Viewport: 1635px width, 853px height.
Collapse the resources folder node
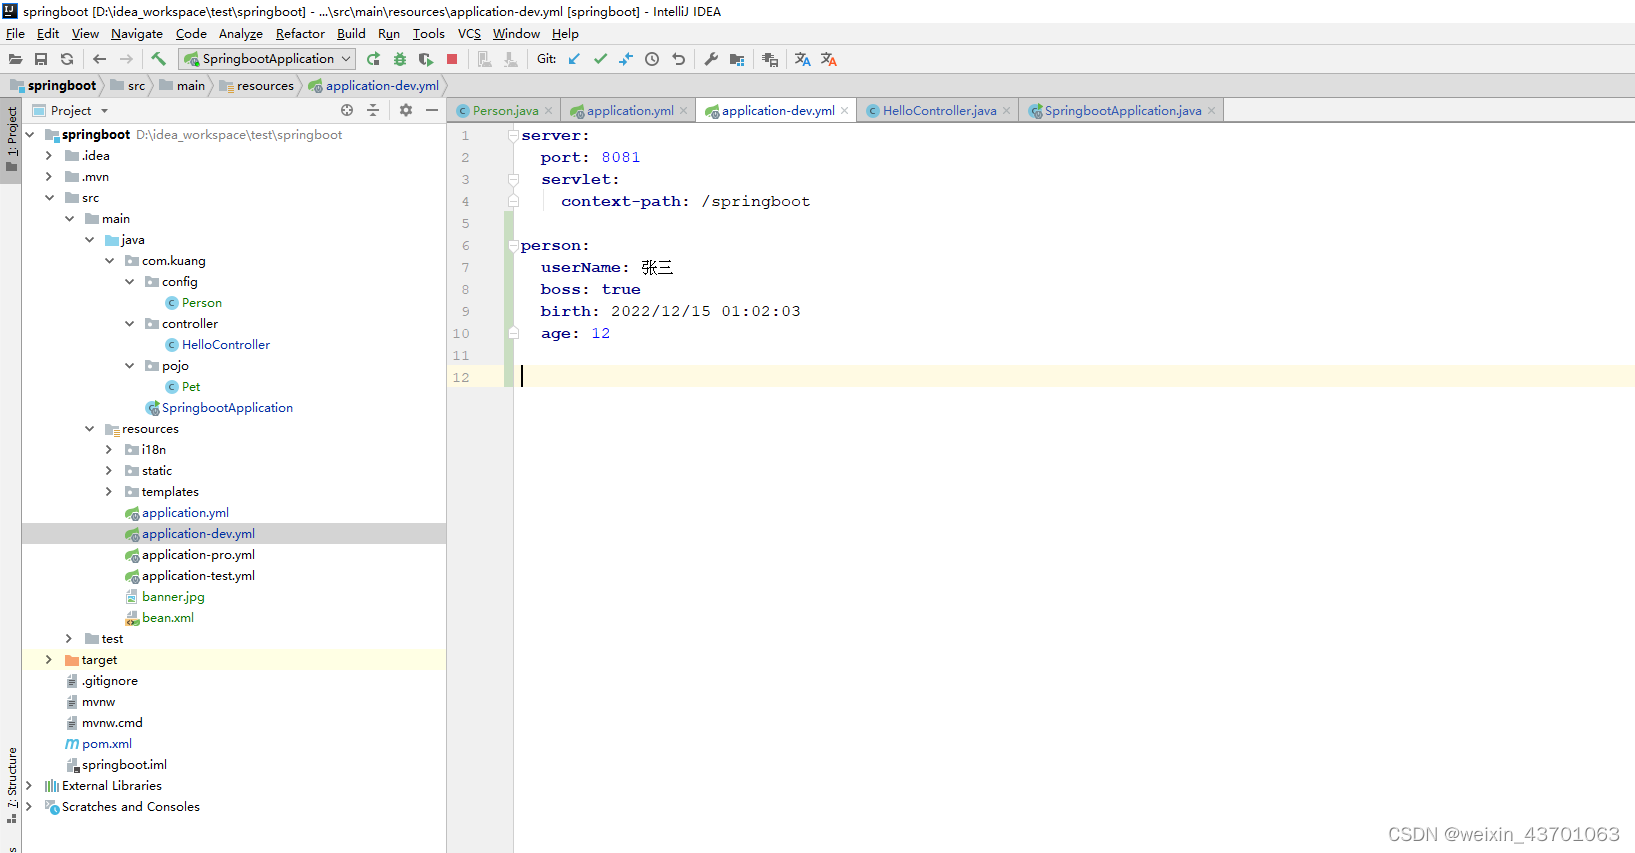point(89,428)
